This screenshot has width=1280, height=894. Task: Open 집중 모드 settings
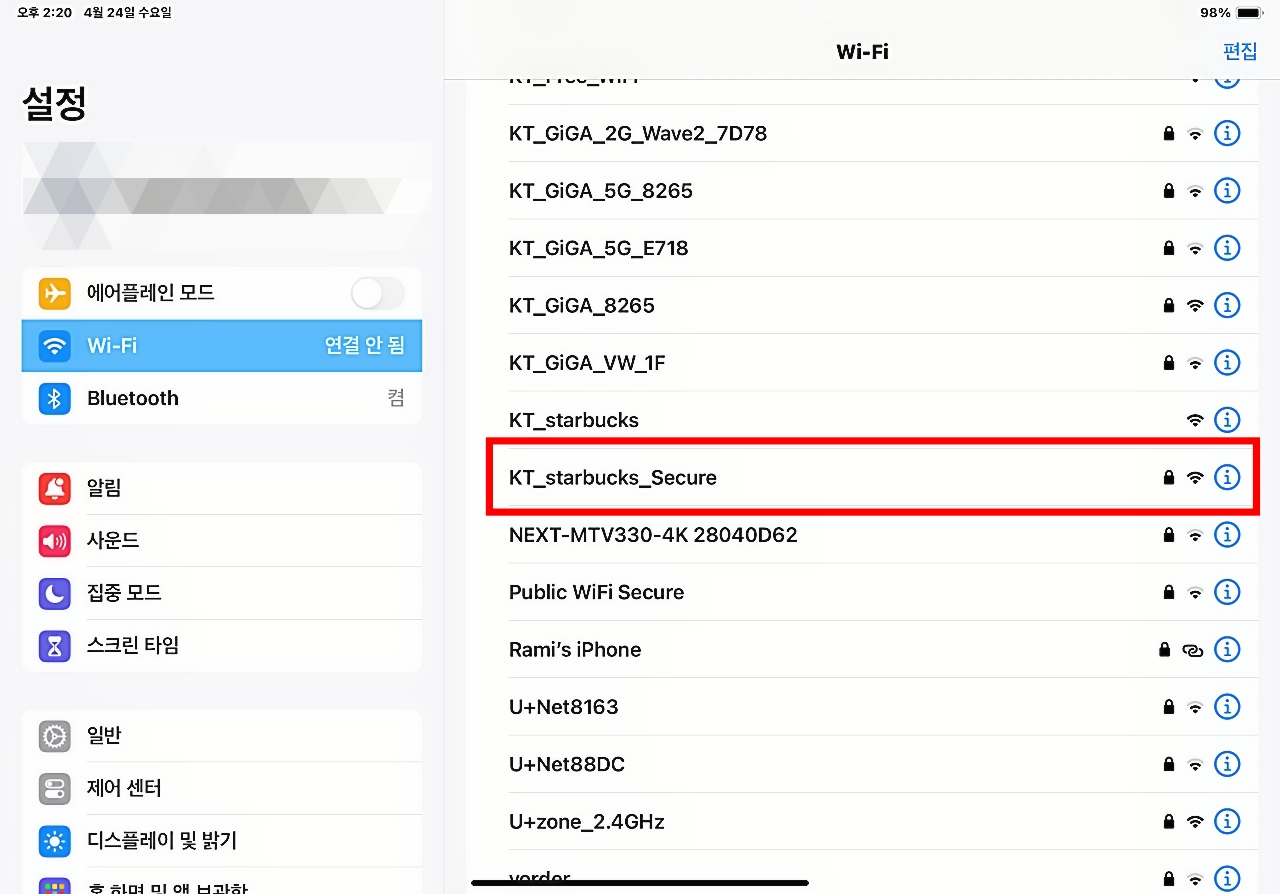pyautogui.click(x=222, y=593)
